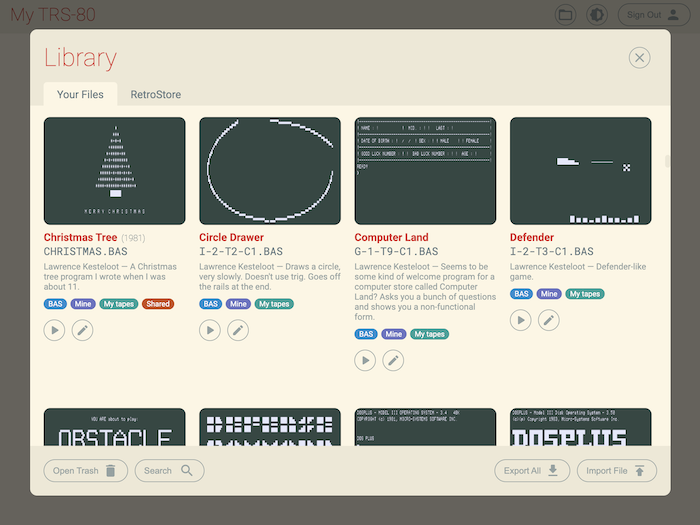
Task: Select the Your Files tab
Action: tap(80, 94)
